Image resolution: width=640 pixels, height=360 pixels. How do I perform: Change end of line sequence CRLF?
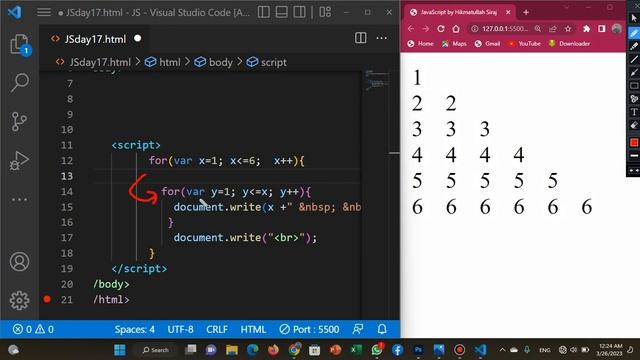[217, 329]
